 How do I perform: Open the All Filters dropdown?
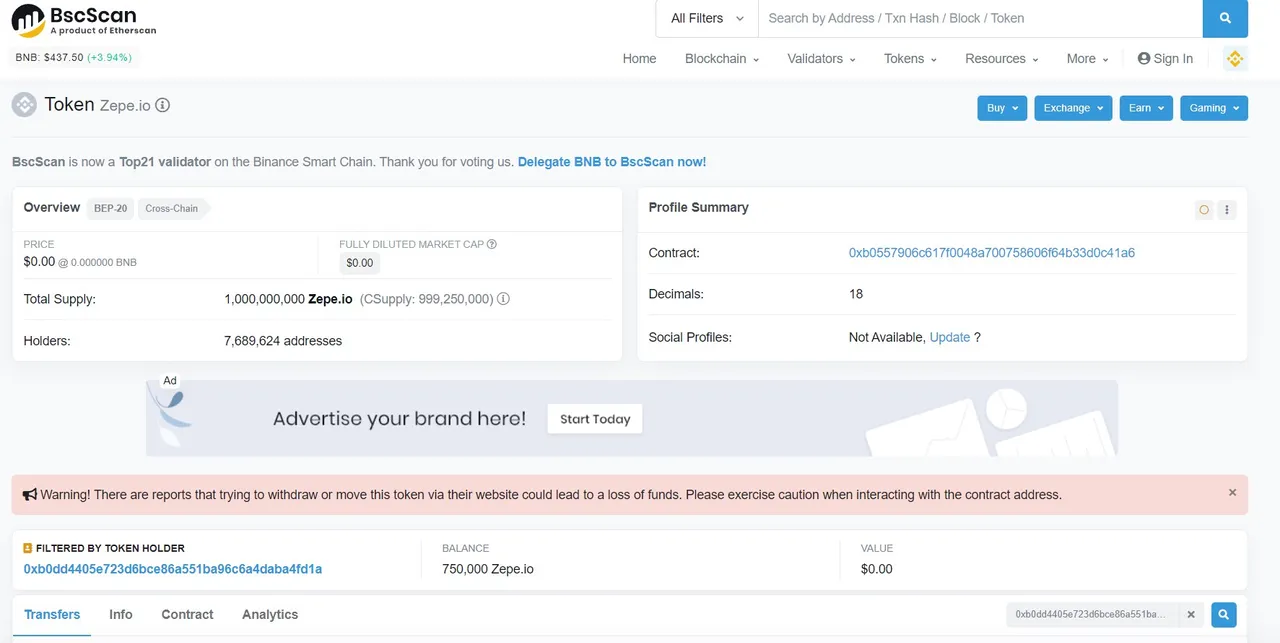[707, 18]
